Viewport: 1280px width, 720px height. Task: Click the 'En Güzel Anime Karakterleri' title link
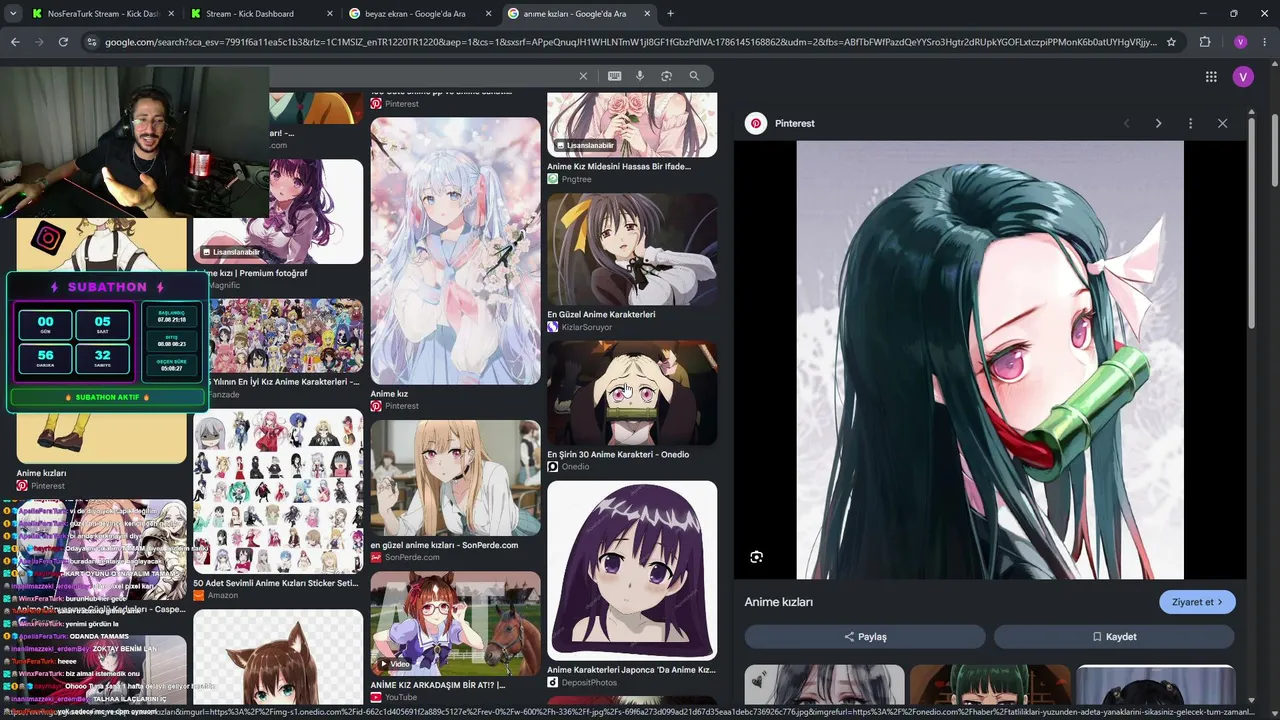coord(601,314)
